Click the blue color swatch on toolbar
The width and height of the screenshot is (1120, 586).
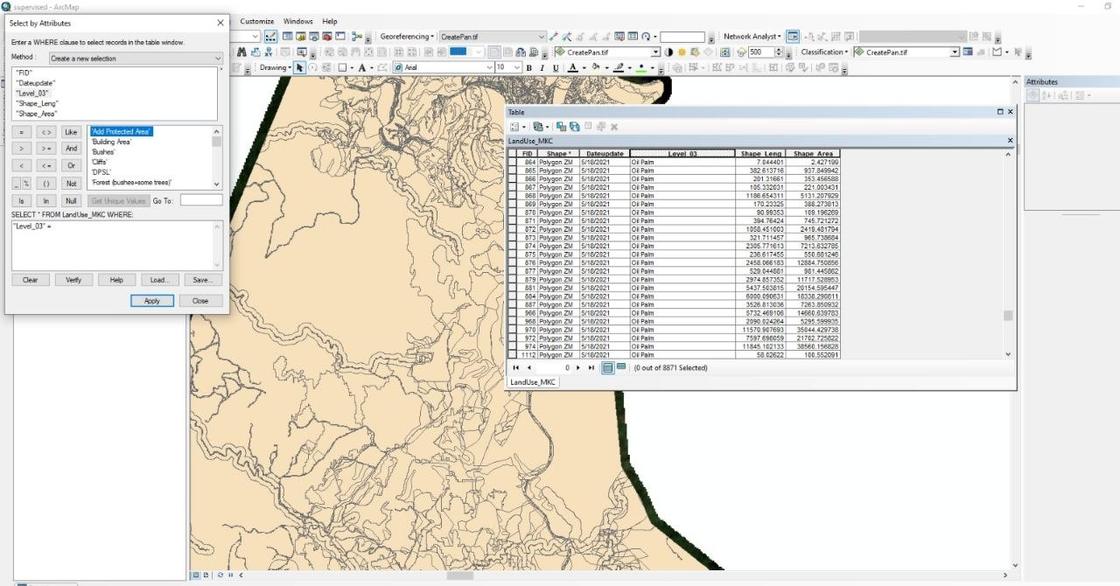click(458, 51)
